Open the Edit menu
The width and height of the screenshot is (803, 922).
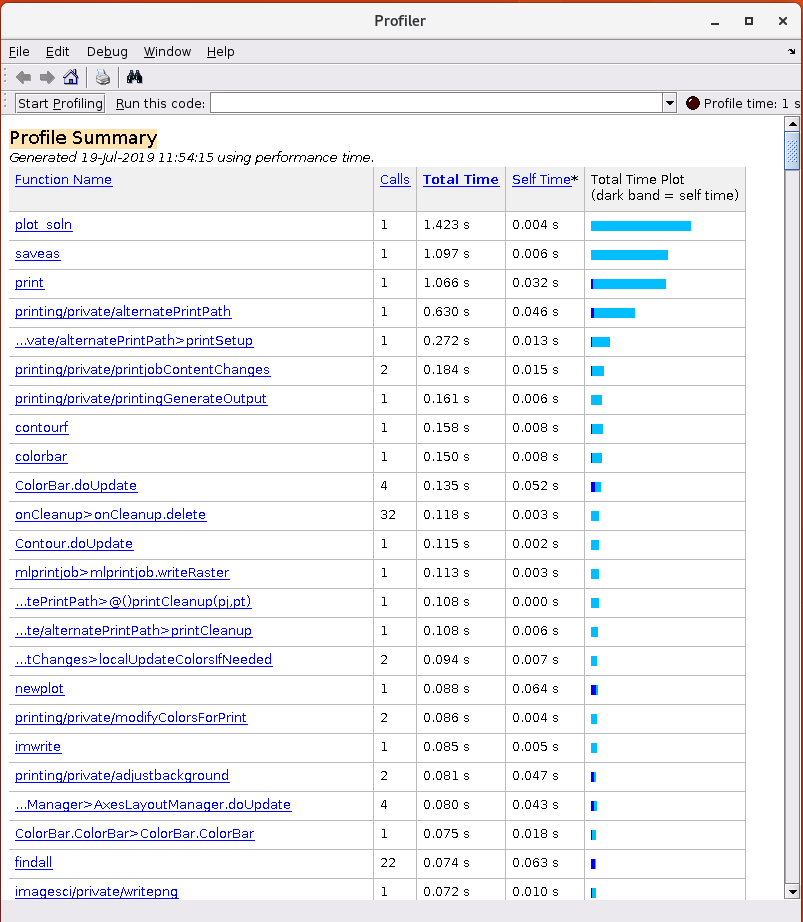[57, 52]
